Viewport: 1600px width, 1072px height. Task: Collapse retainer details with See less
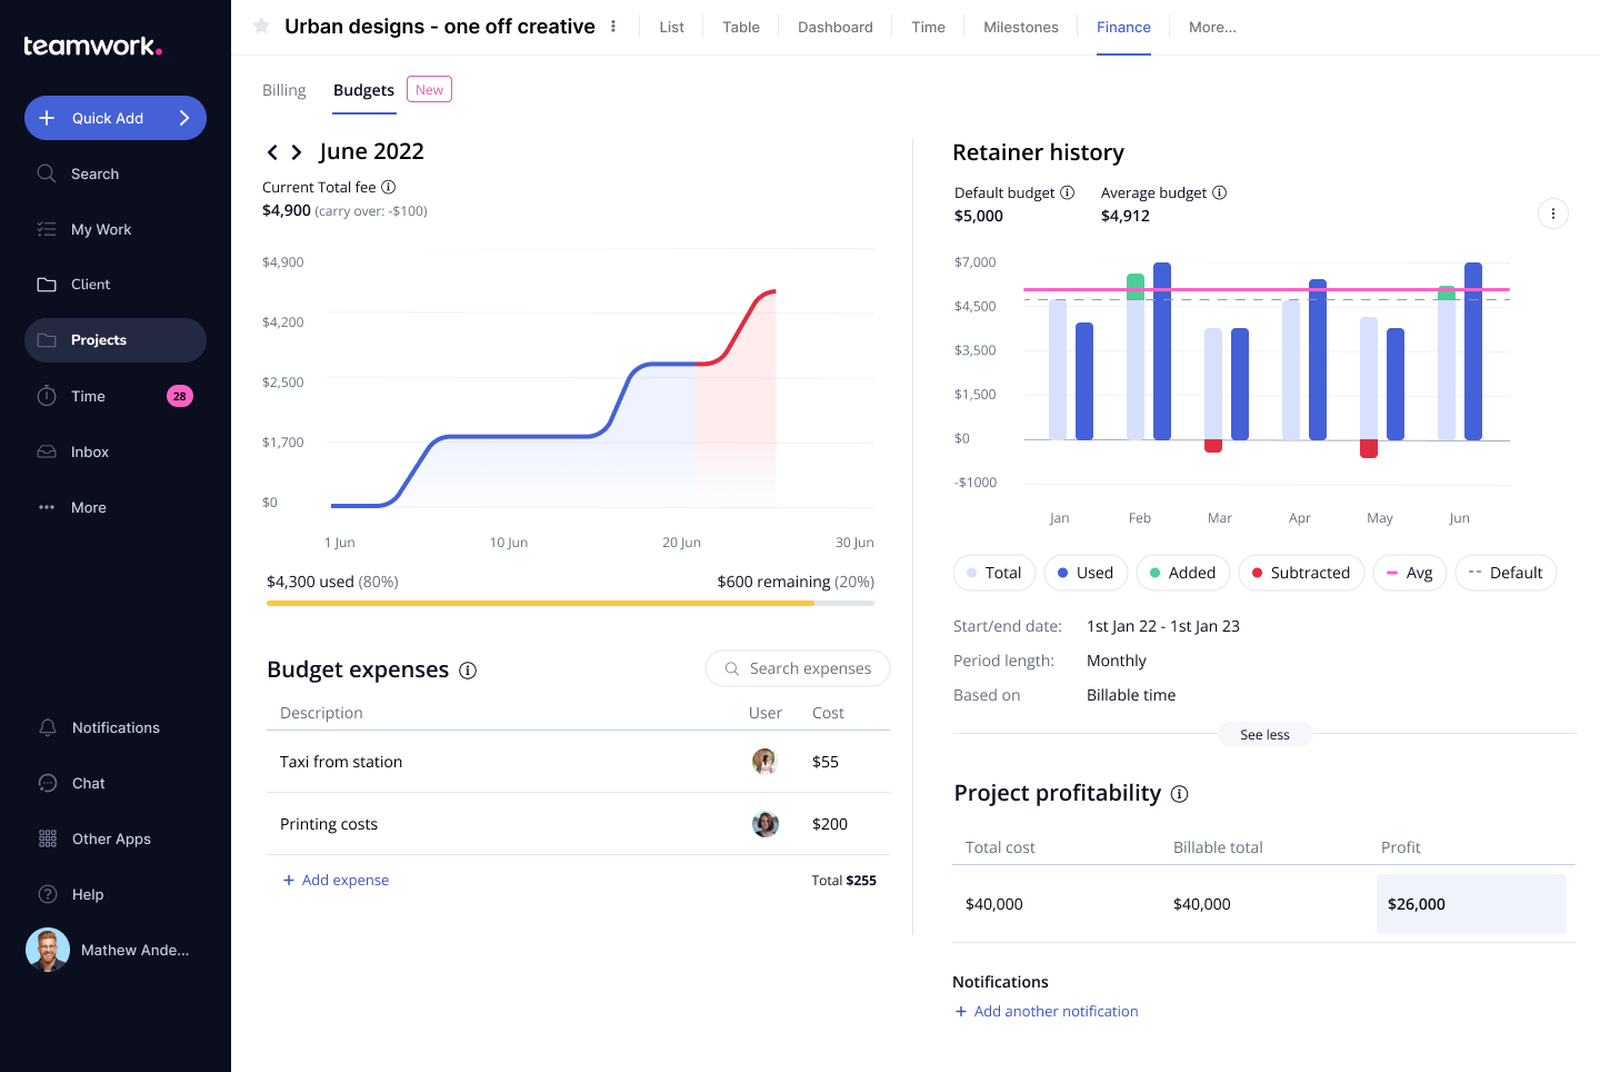[x=1264, y=734]
